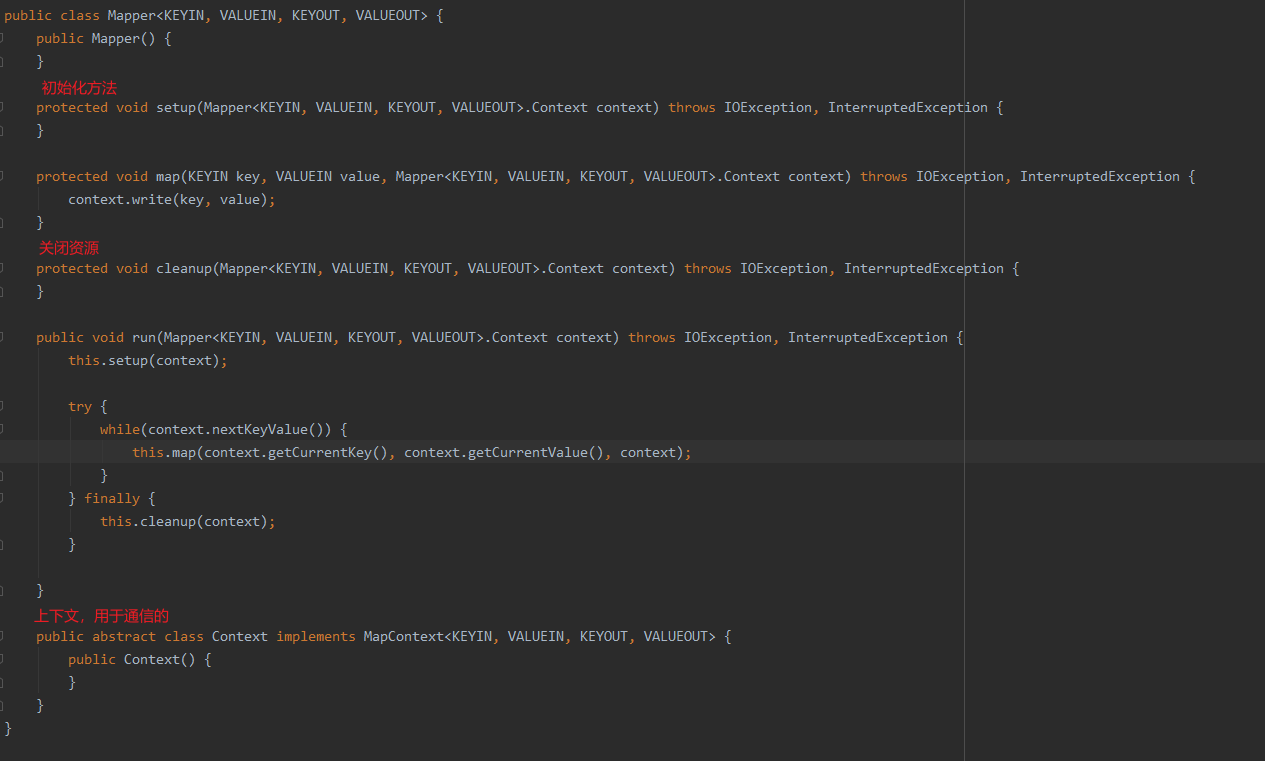This screenshot has height=761, width=1265.
Task: Click Context in the abstract class Context declaration
Action: point(240,636)
